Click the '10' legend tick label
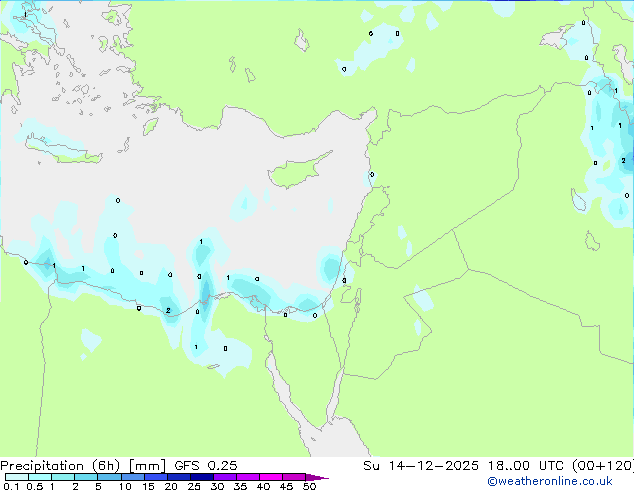The height and width of the screenshot is (490, 634). pyautogui.click(x=125, y=486)
